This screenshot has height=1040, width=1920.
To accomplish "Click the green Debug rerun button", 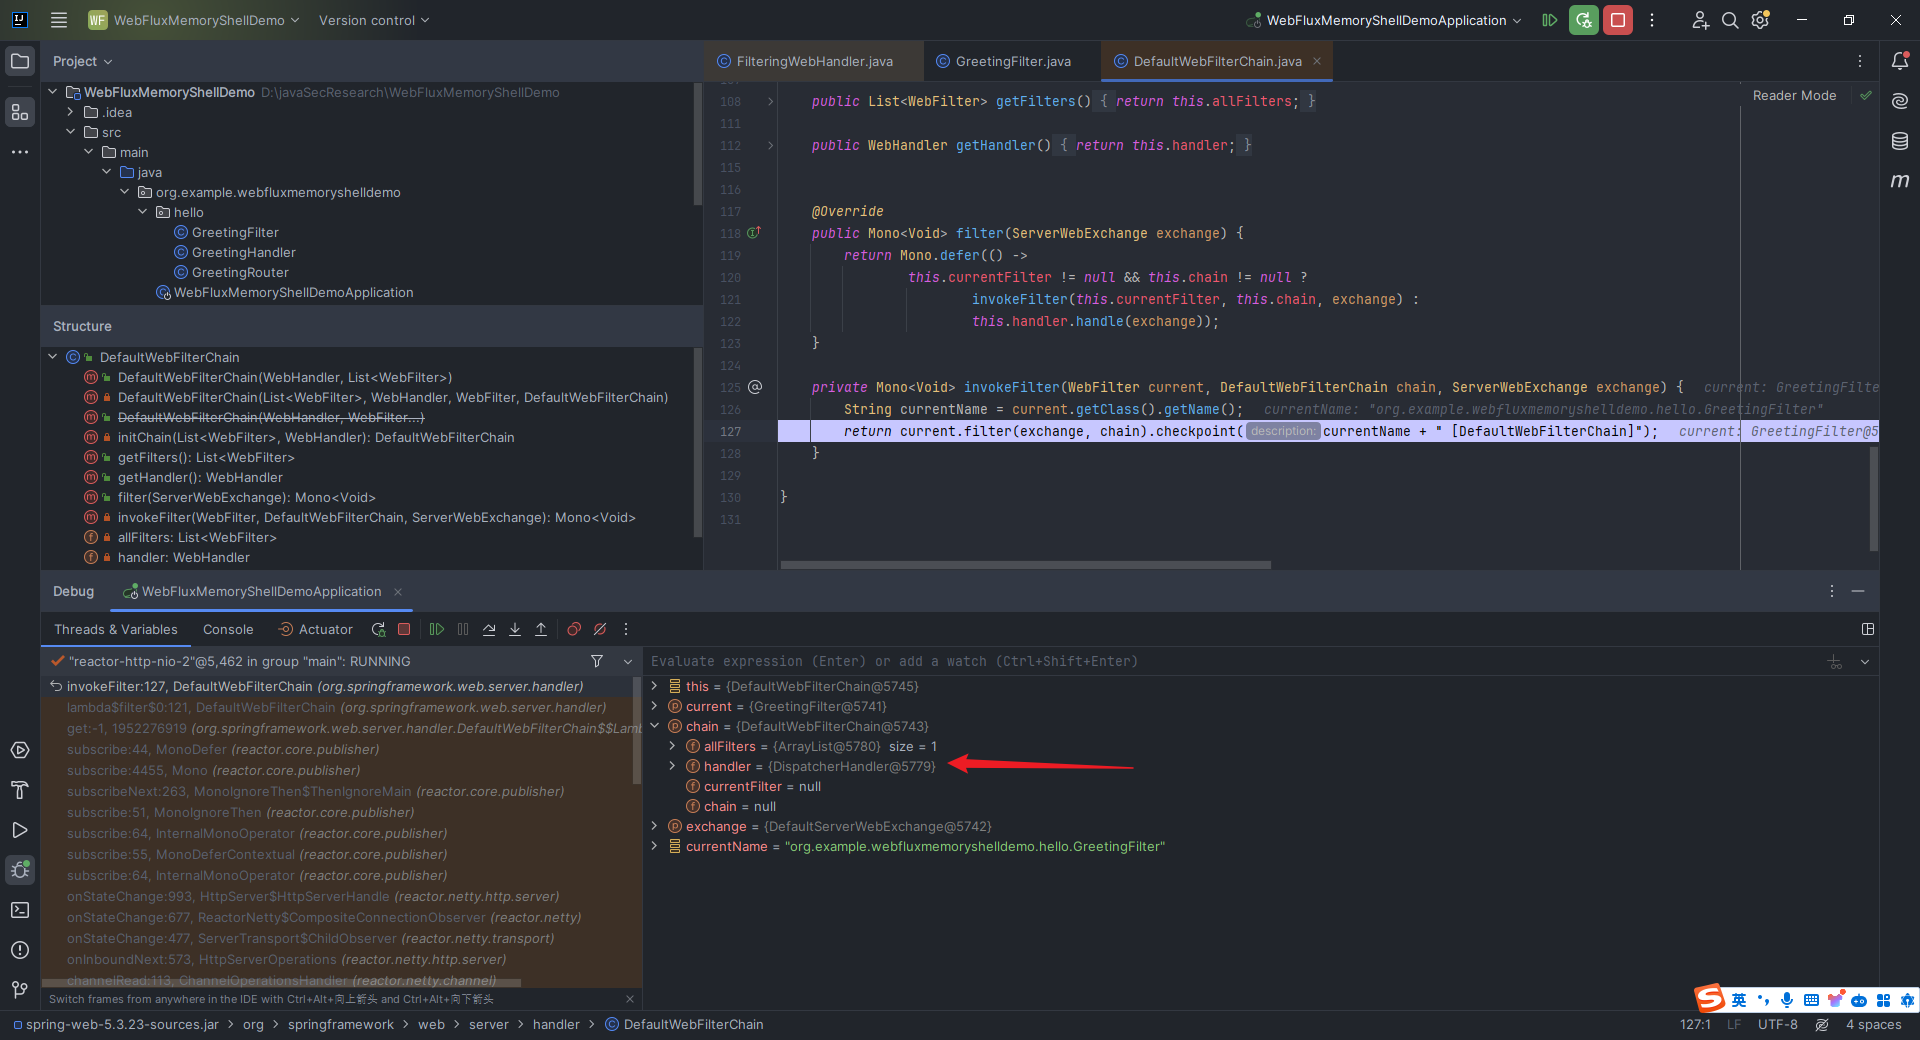I will [1583, 20].
